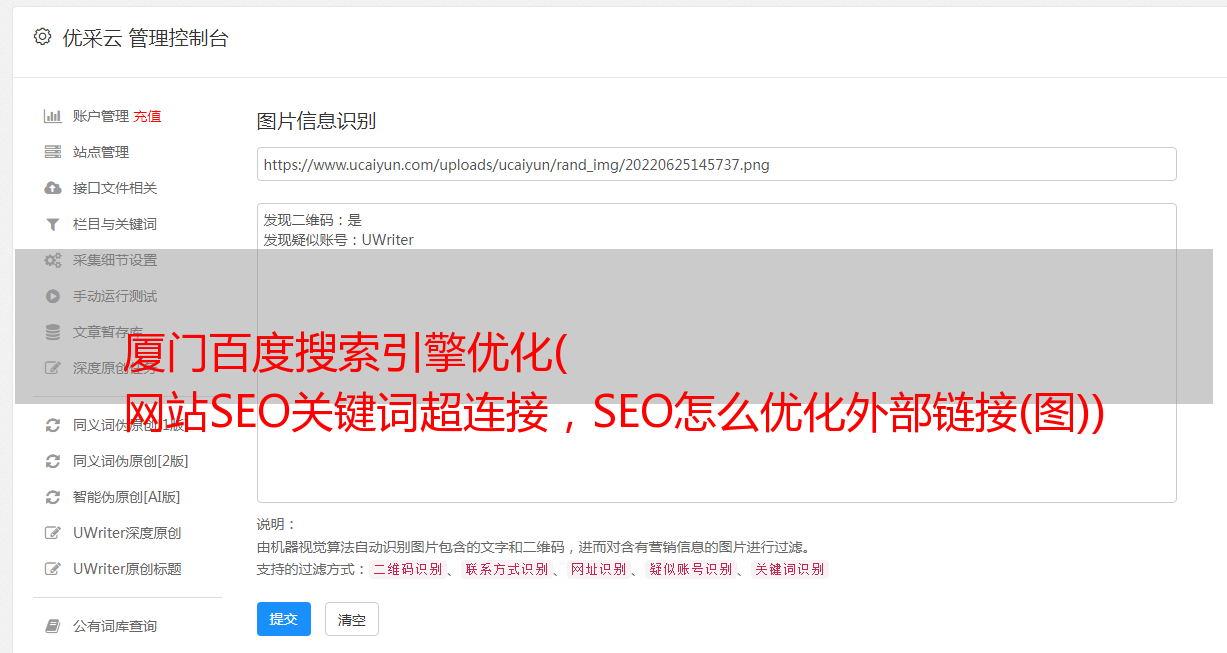Submit with the blue 提交 button
The height and width of the screenshot is (653, 1227).
coord(284,619)
